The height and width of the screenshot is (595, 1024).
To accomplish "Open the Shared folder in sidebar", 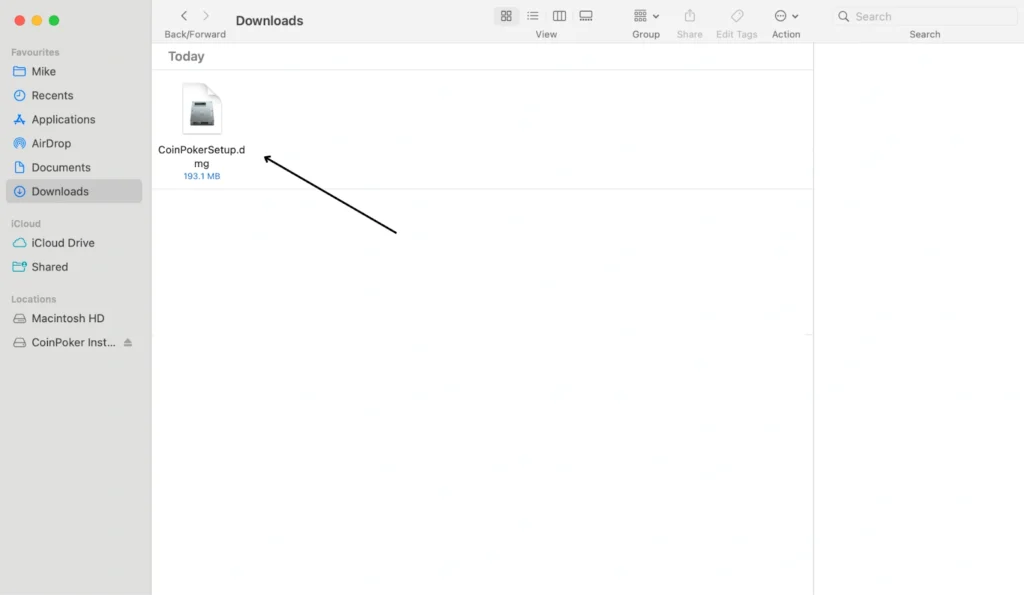I will [49, 267].
